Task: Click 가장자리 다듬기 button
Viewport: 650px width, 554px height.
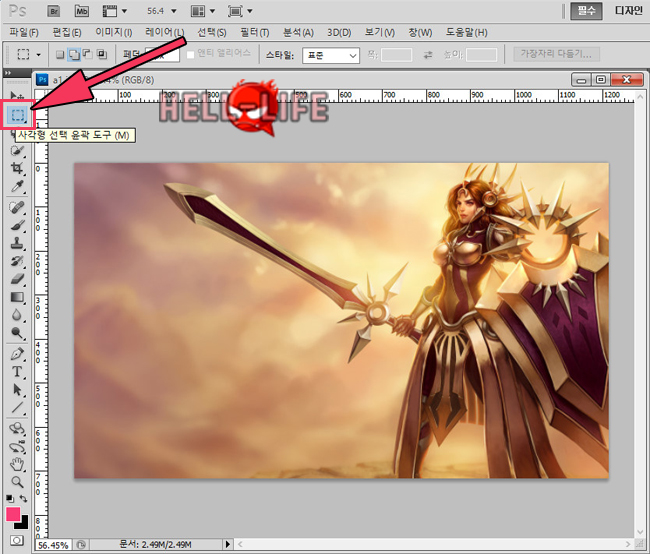Action: pyautogui.click(x=556, y=54)
